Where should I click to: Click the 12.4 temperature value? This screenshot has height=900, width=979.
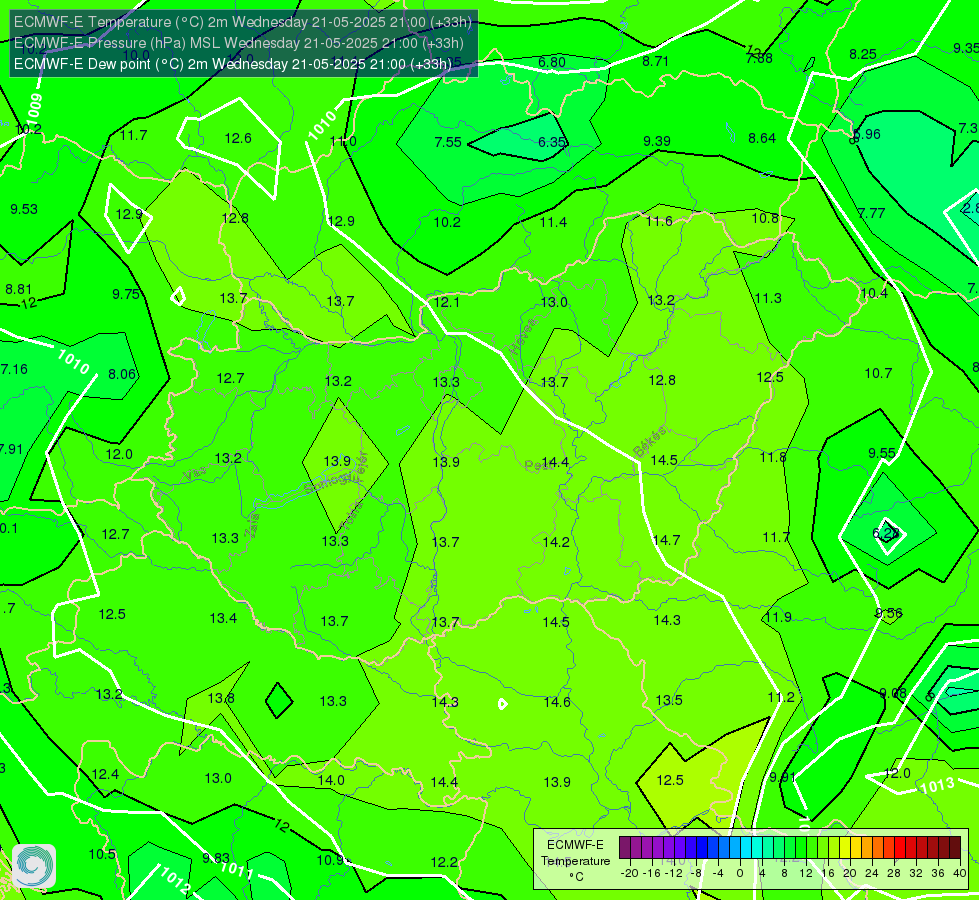105,774
